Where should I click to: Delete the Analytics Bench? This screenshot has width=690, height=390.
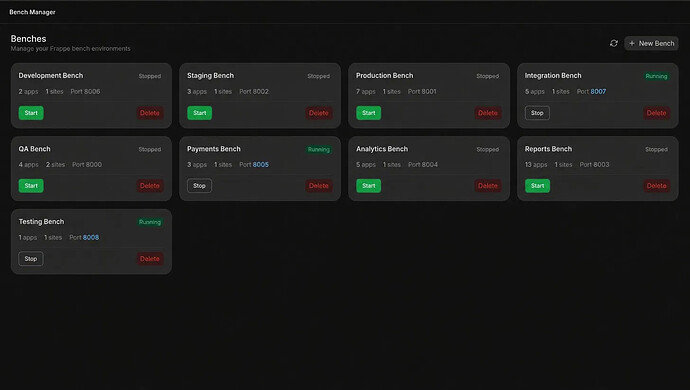488,186
